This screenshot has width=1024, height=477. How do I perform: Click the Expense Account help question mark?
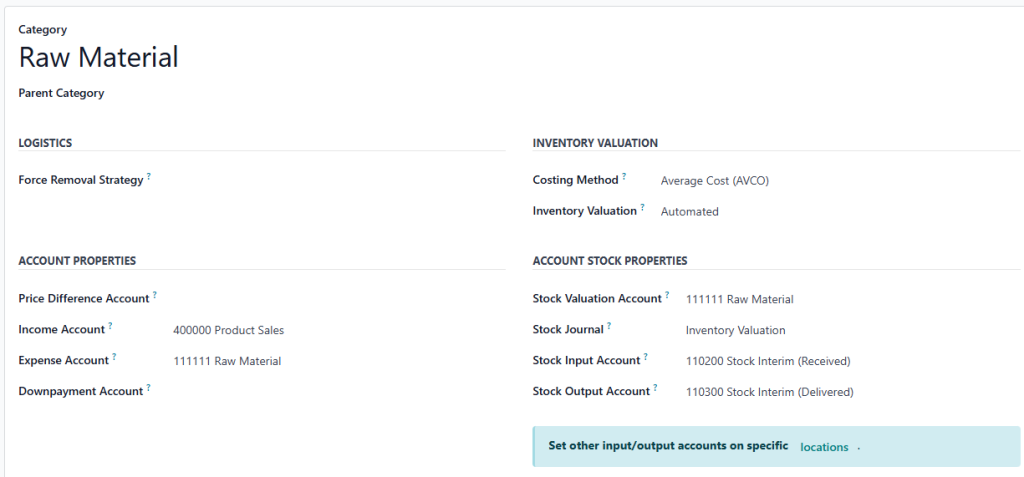[114, 357]
